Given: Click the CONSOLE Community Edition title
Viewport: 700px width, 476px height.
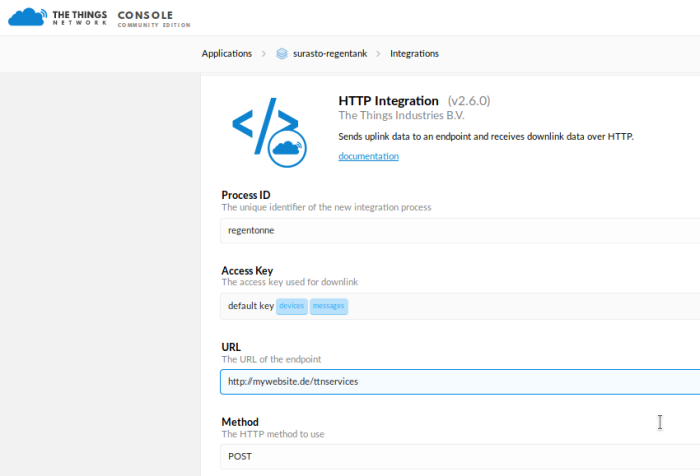Looking at the screenshot, I should pyautogui.click(x=154, y=19).
